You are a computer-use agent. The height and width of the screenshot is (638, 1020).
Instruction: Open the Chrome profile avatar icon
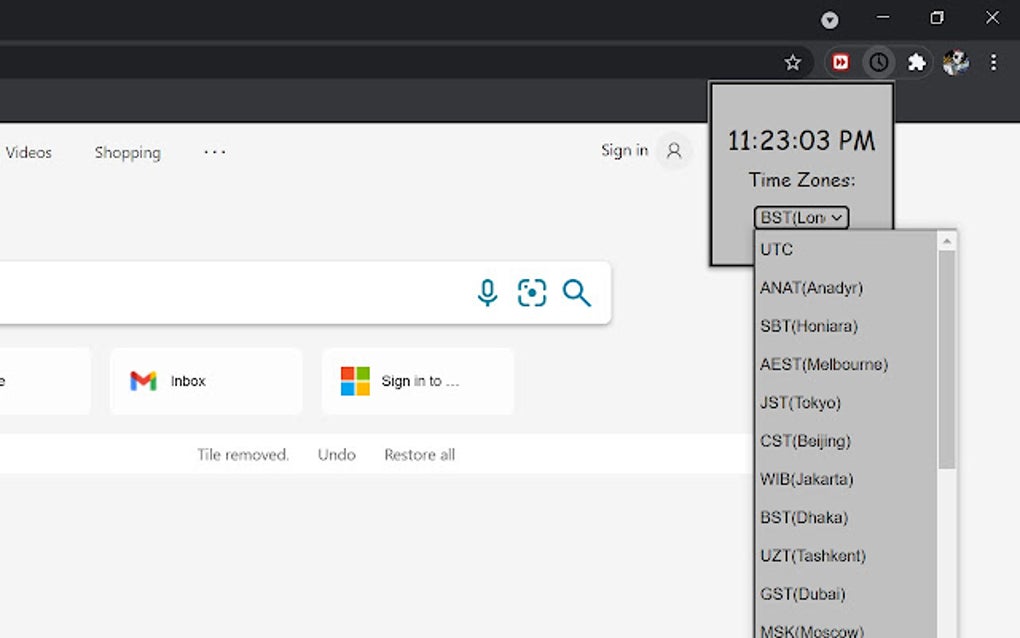pyautogui.click(x=955, y=62)
